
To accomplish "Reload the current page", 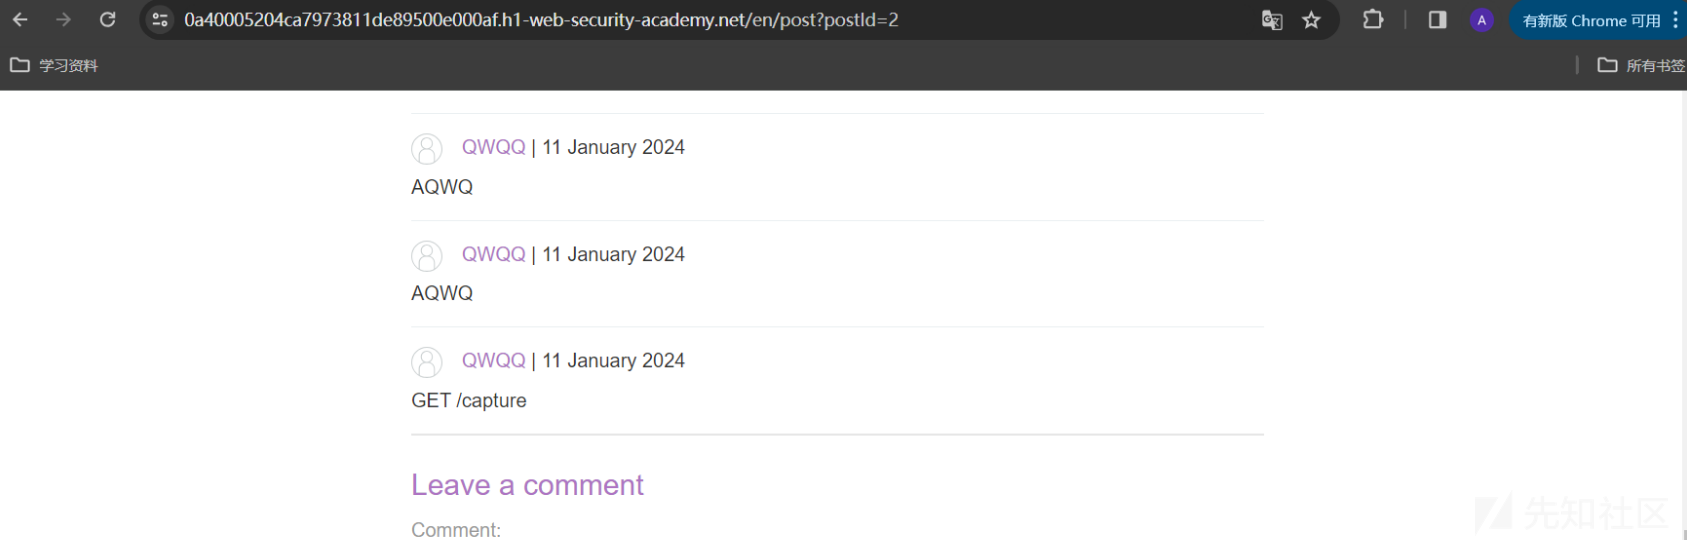I will click(x=107, y=20).
